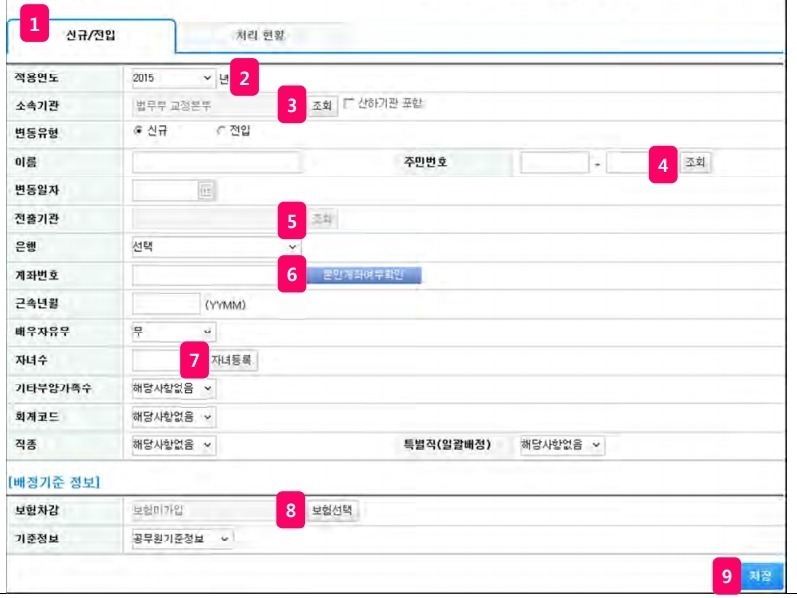The width and height of the screenshot is (797, 598).
Task: Open the 배우자유무 dropdown
Action: click(x=174, y=332)
